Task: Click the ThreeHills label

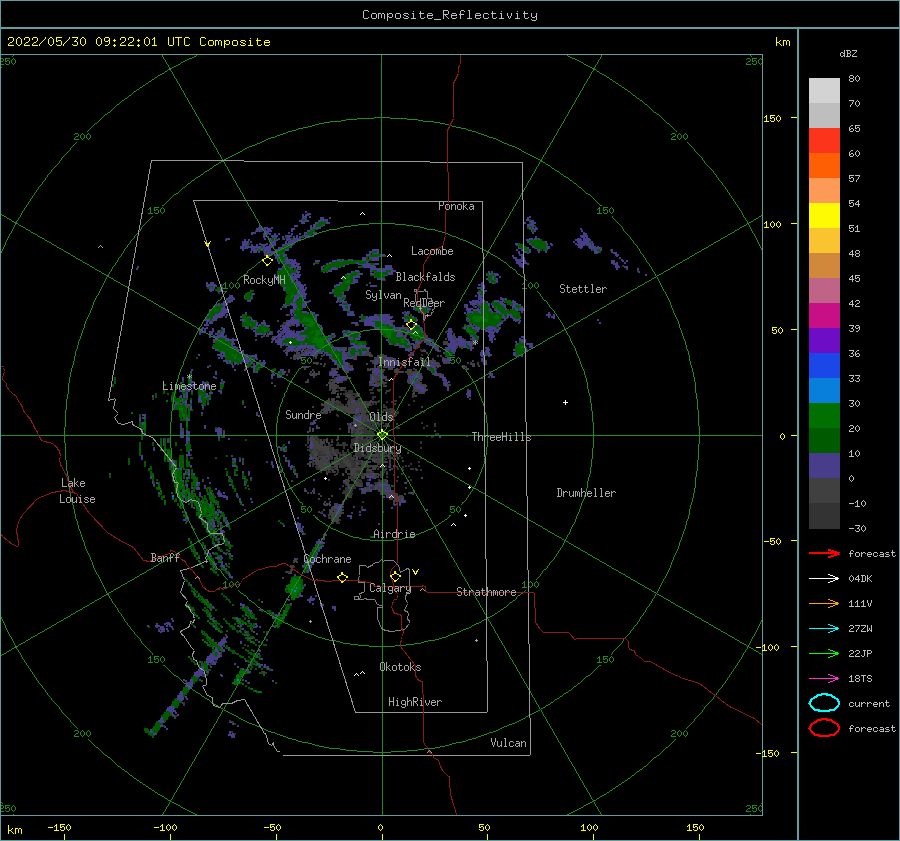Action: tap(502, 437)
